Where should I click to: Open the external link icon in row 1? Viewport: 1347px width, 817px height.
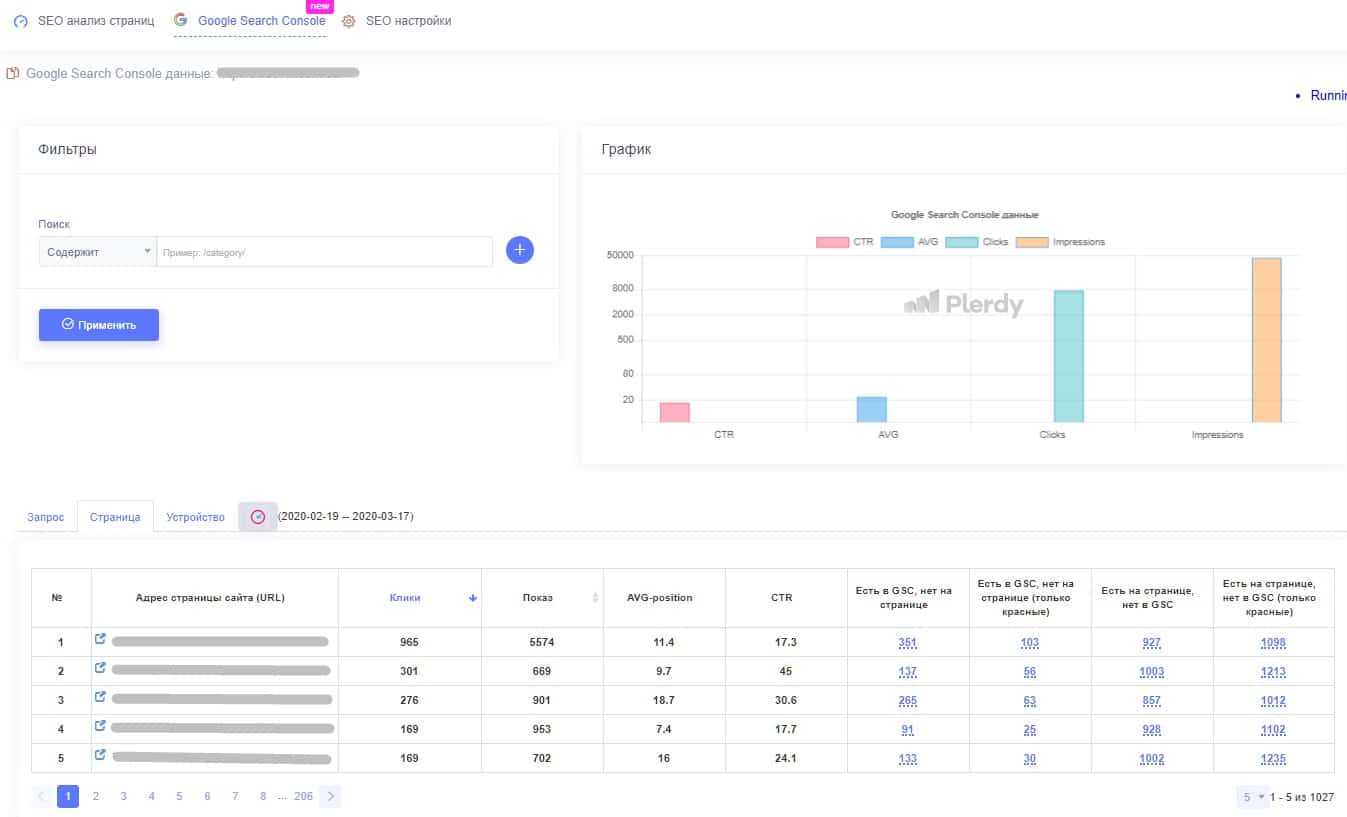tap(100, 638)
